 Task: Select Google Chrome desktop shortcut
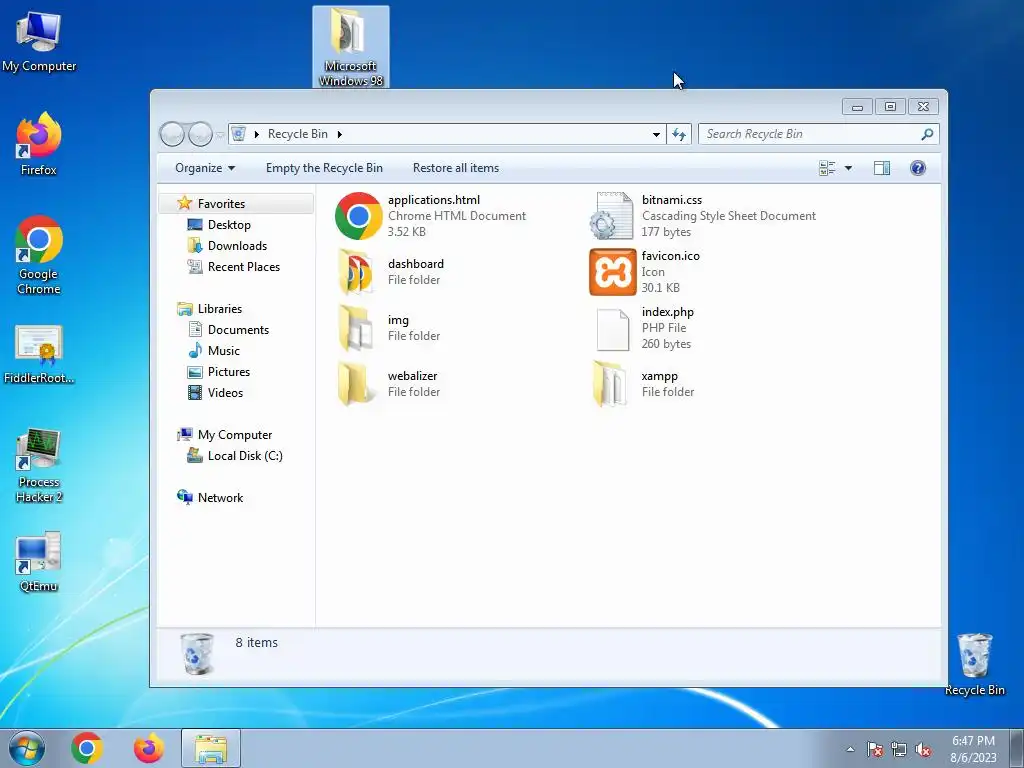[39, 255]
